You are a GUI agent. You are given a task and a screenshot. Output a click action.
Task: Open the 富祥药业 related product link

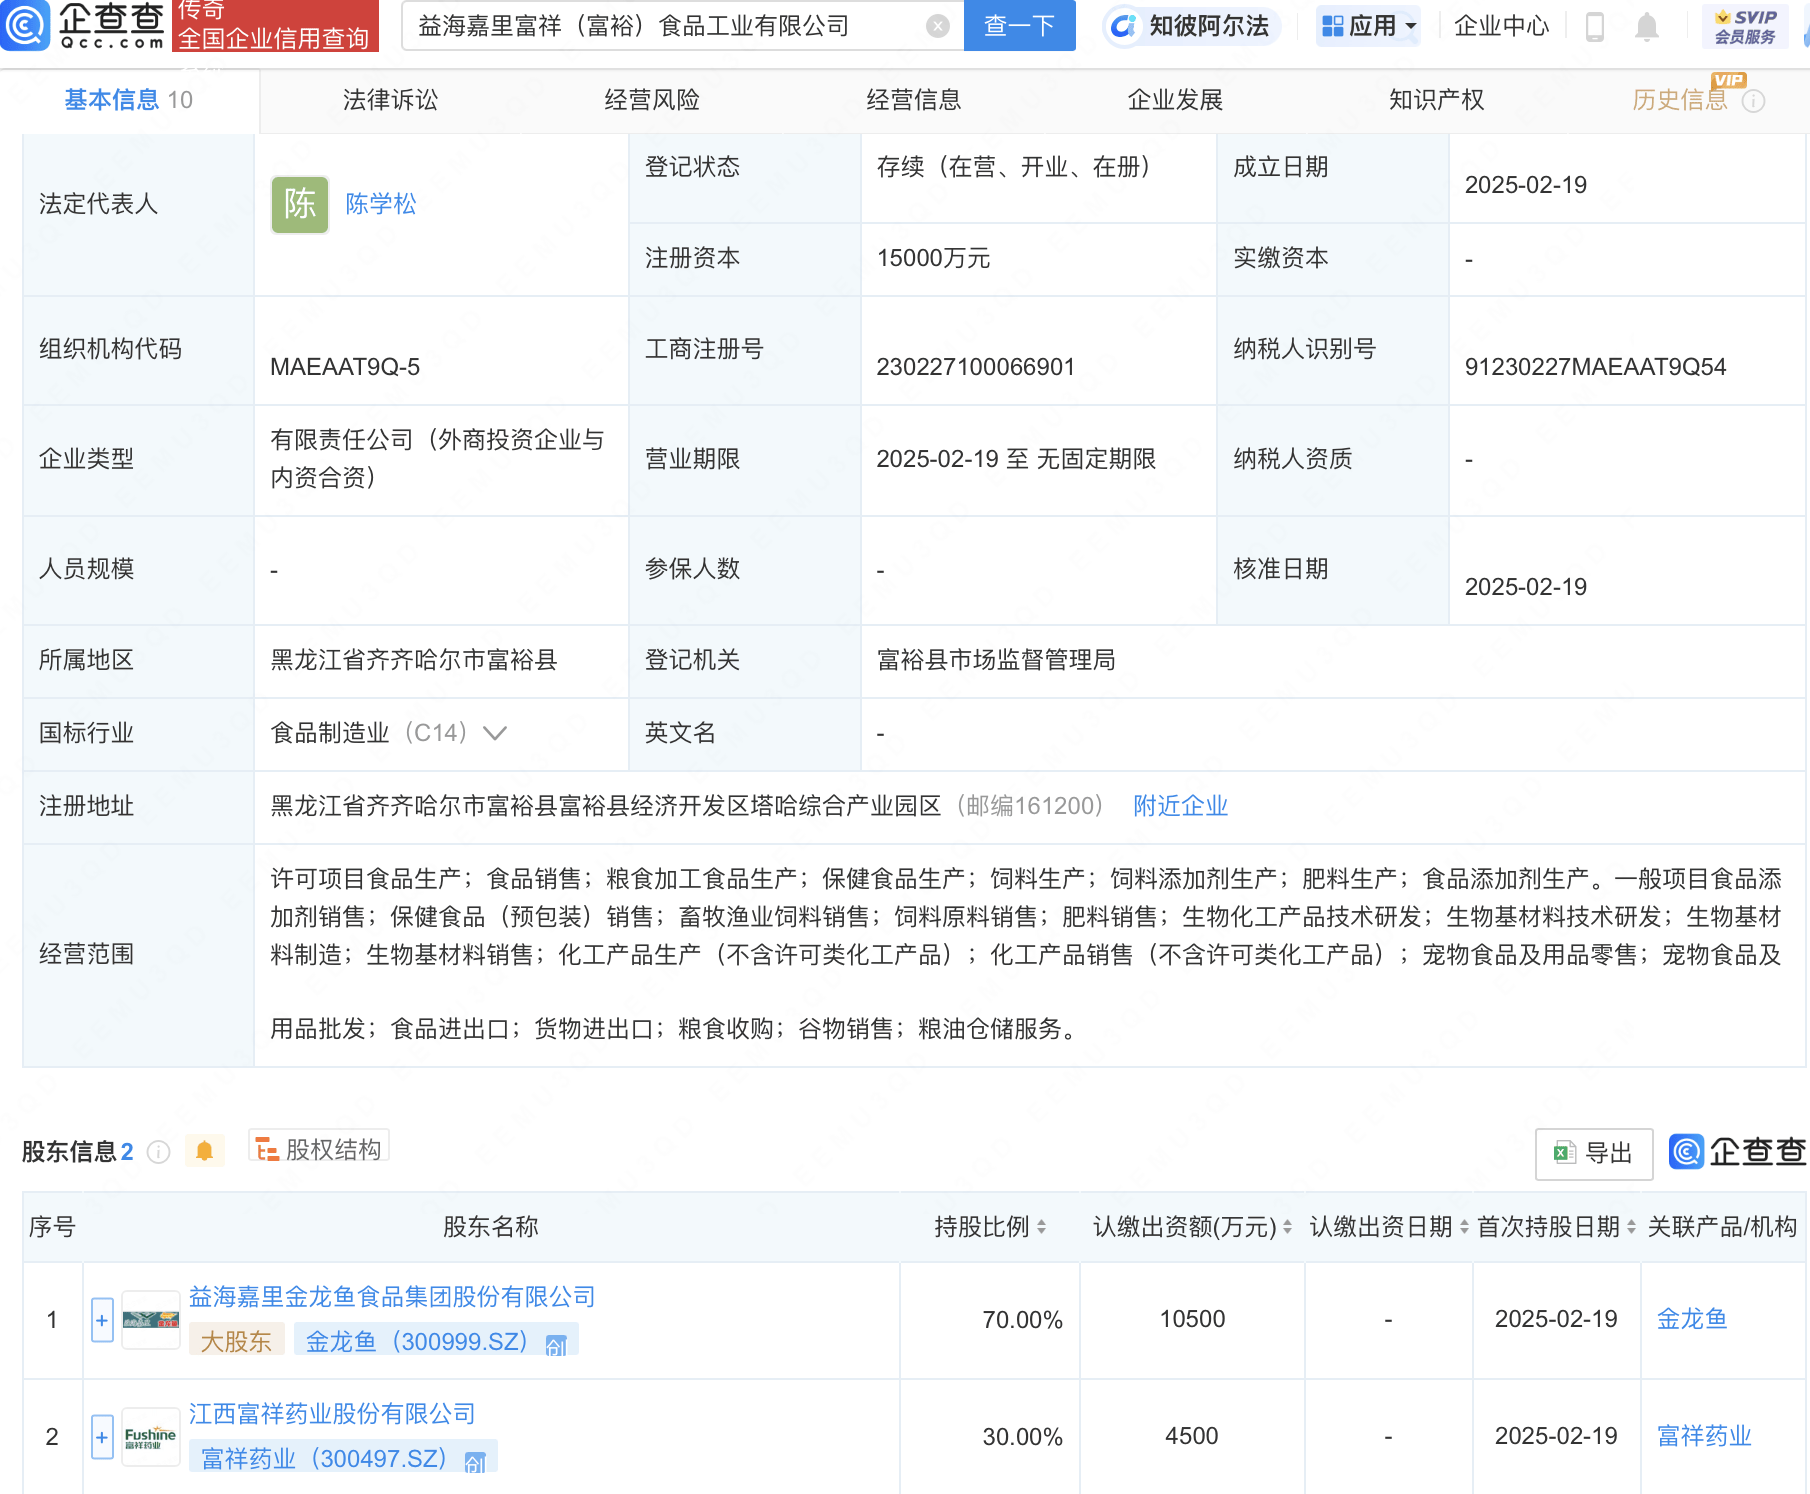tap(1704, 1436)
